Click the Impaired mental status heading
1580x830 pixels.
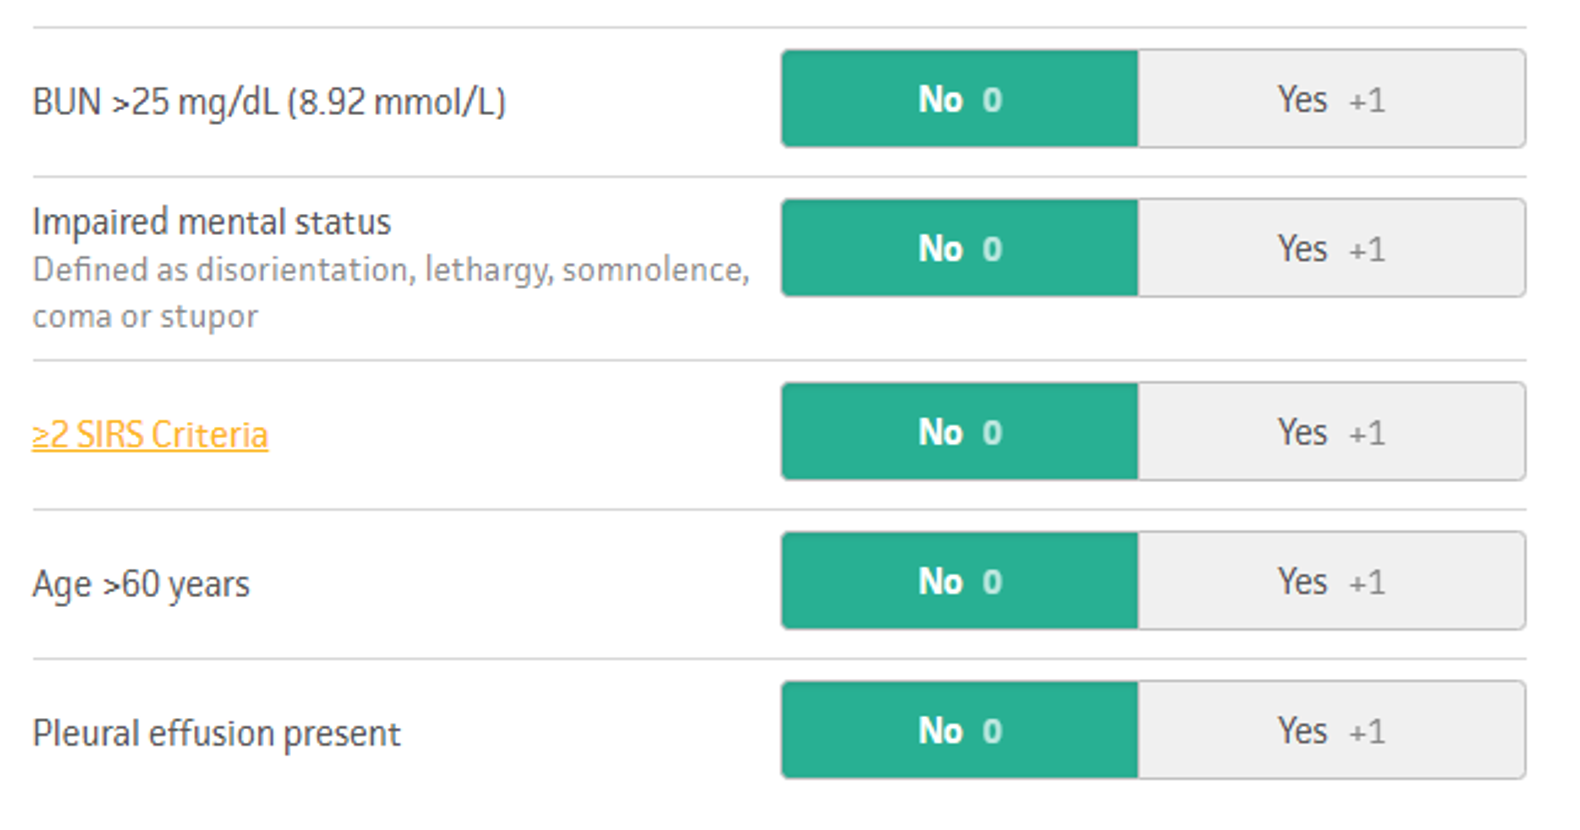click(211, 222)
